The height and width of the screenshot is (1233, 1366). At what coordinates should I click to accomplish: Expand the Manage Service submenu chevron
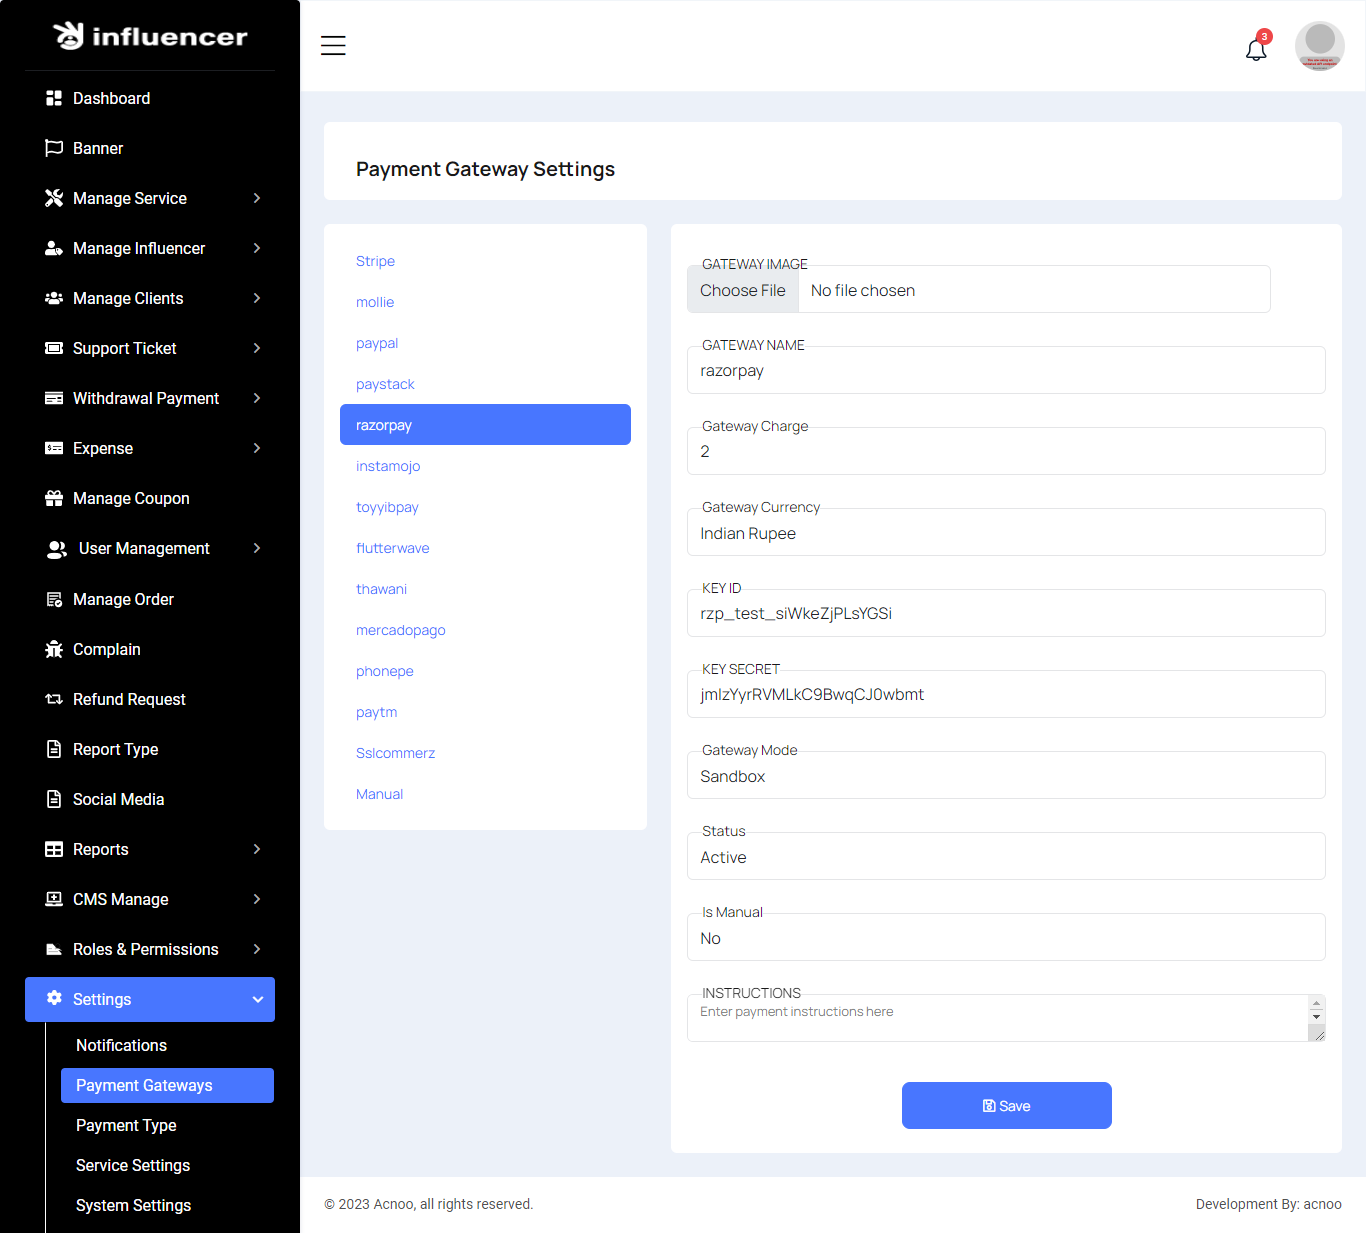click(257, 198)
